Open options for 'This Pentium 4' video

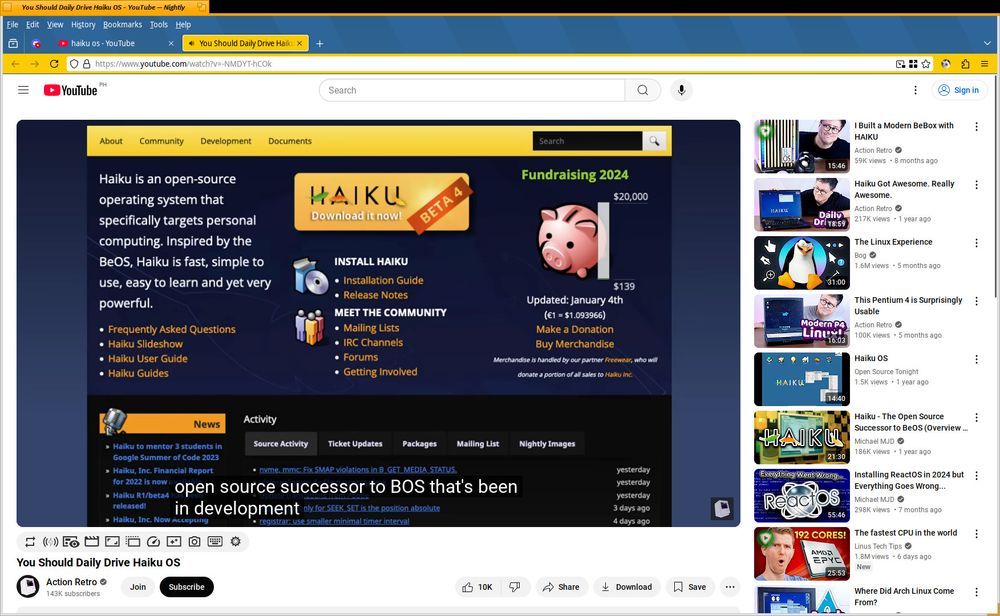(x=976, y=300)
